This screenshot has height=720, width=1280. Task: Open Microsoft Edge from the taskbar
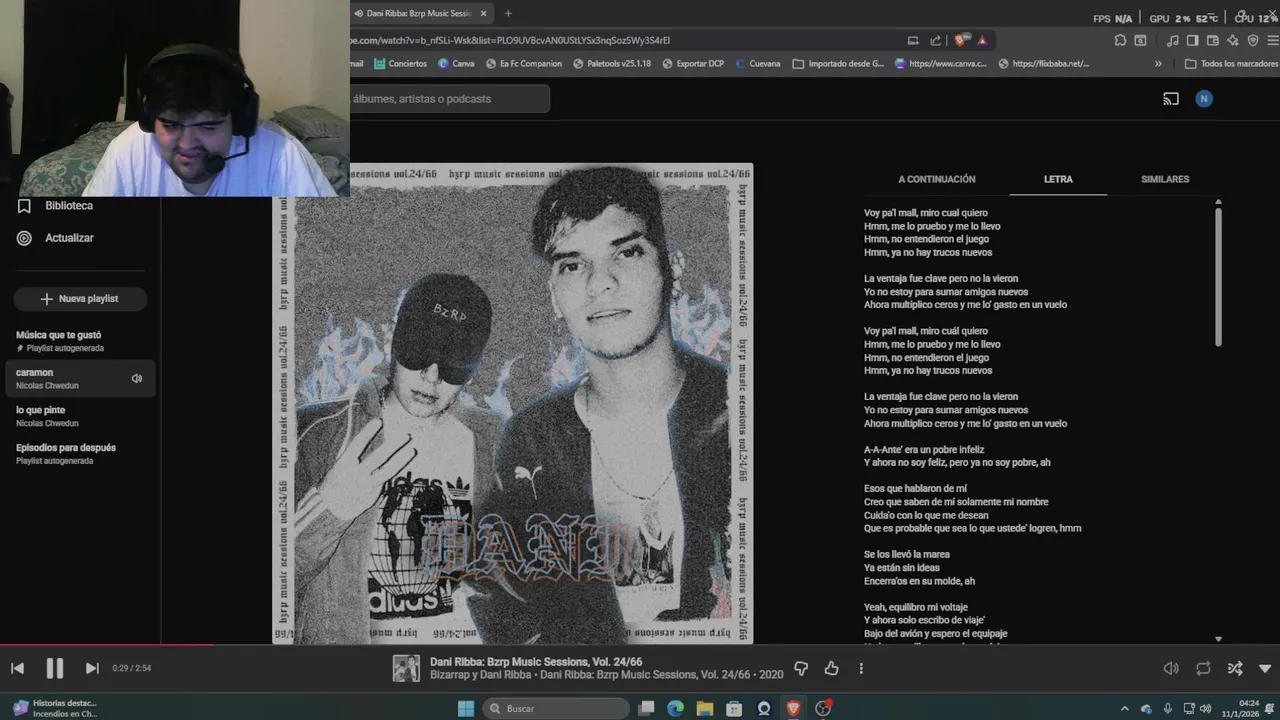click(675, 708)
